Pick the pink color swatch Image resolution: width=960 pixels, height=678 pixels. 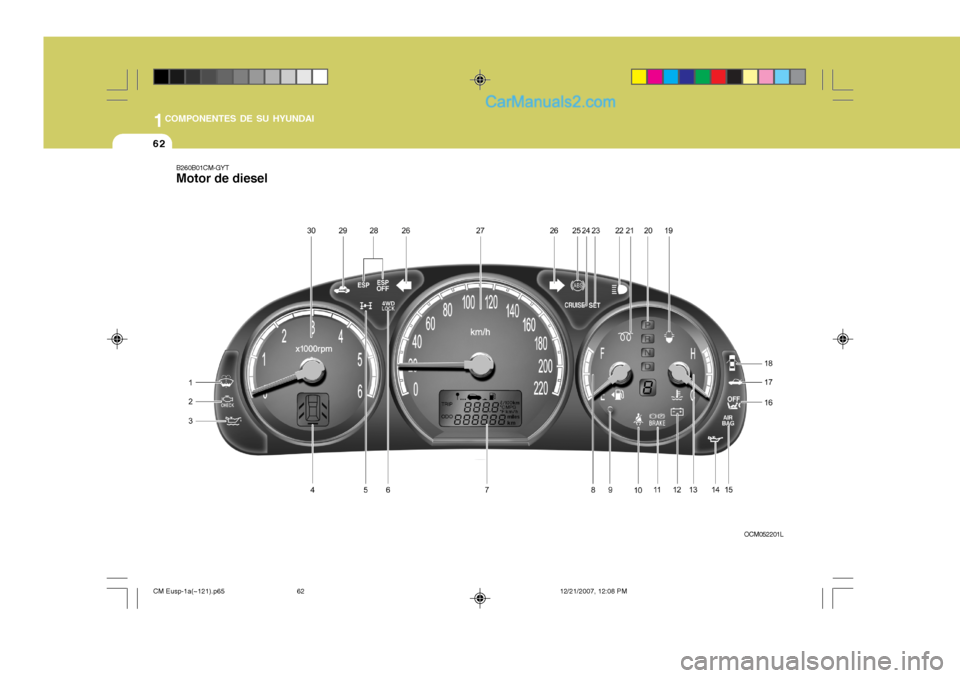(766, 77)
